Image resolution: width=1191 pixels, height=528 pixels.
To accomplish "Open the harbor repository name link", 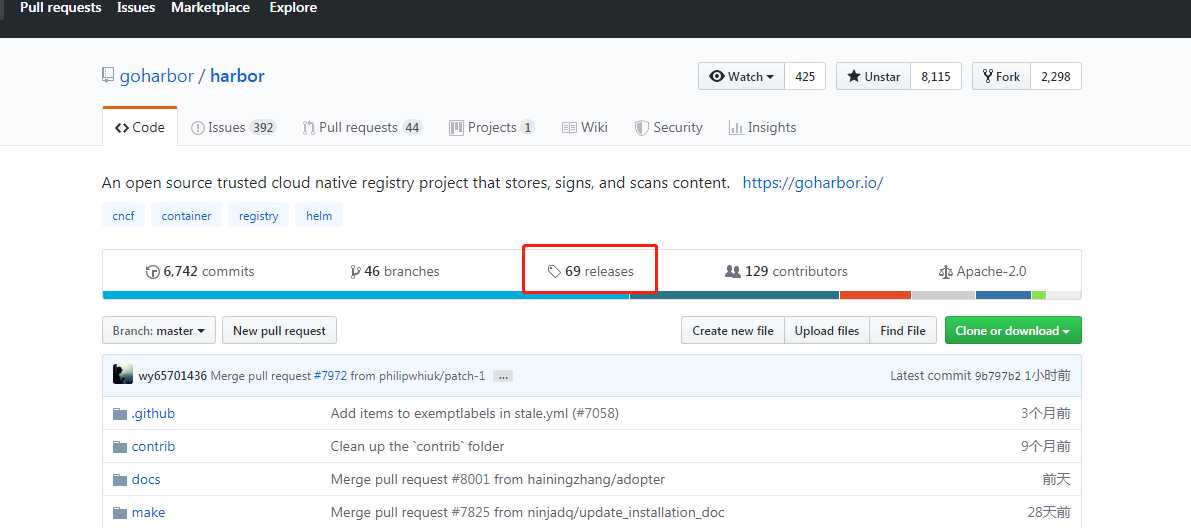I will pos(237,76).
